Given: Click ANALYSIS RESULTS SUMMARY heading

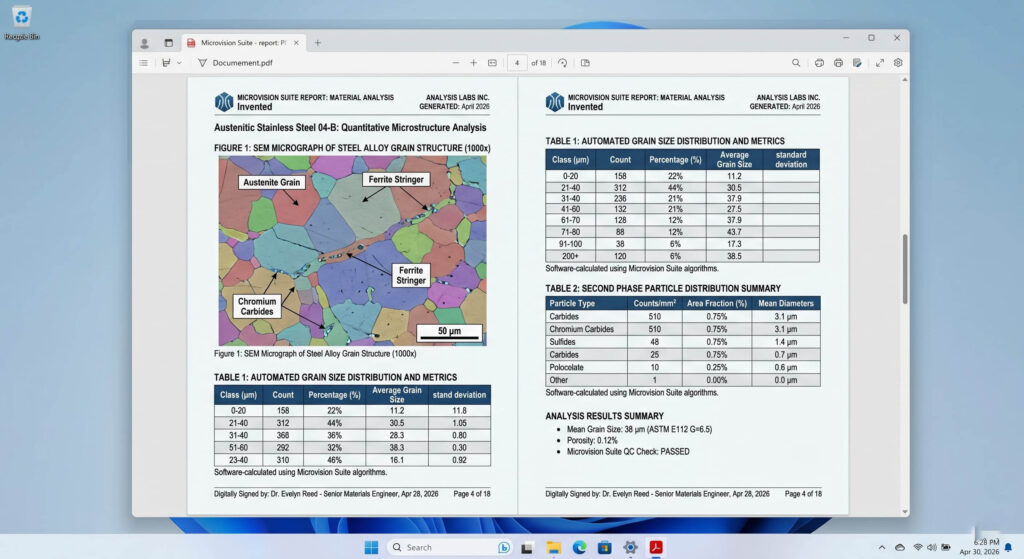Looking at the screenshot, I should coord(604,416).
